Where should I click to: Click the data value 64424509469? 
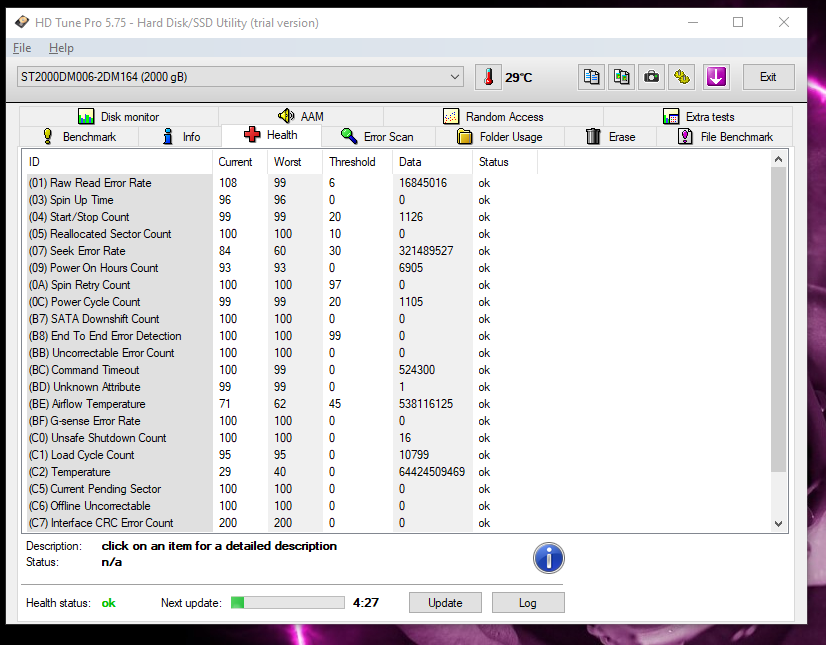click(432, 472)
